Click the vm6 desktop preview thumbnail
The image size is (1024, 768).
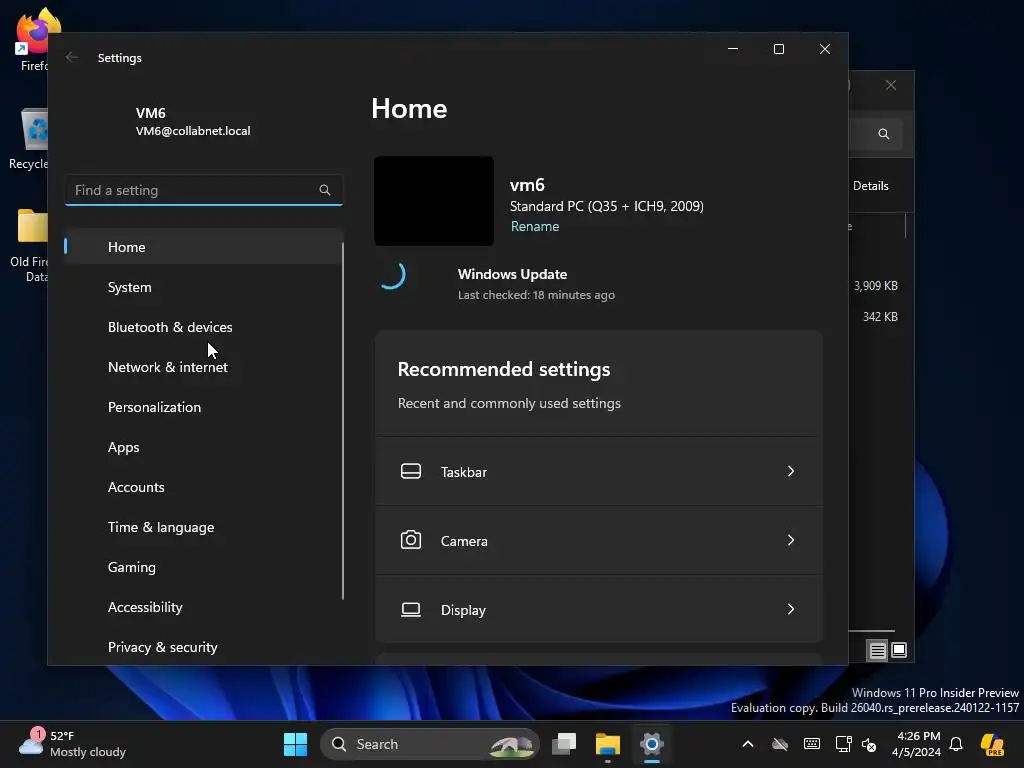click(x=434, y=201)
